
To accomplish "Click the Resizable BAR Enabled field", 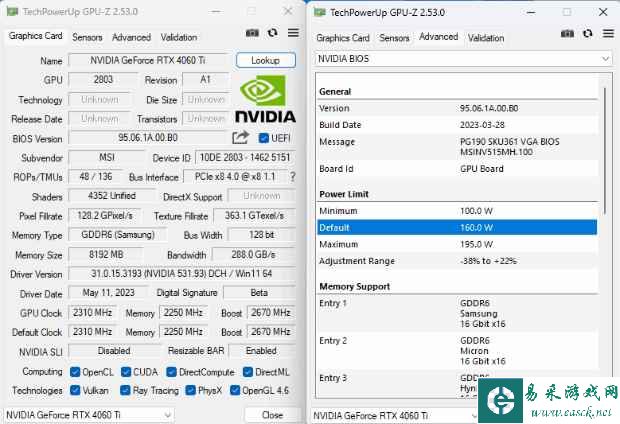I will (x=261, y=351).
